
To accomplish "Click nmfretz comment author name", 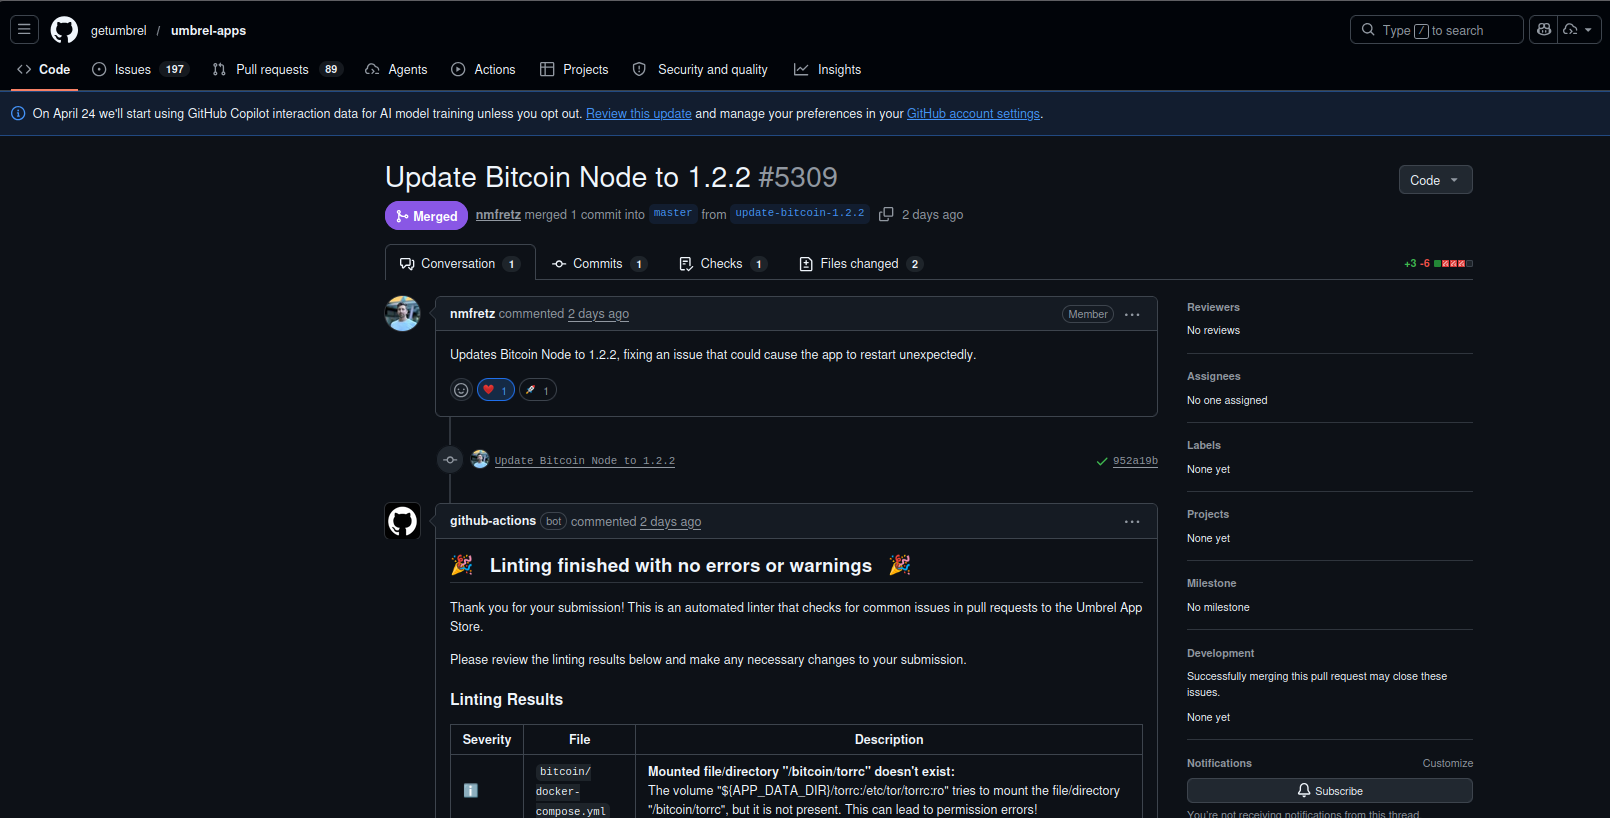I will coord(472,314).
